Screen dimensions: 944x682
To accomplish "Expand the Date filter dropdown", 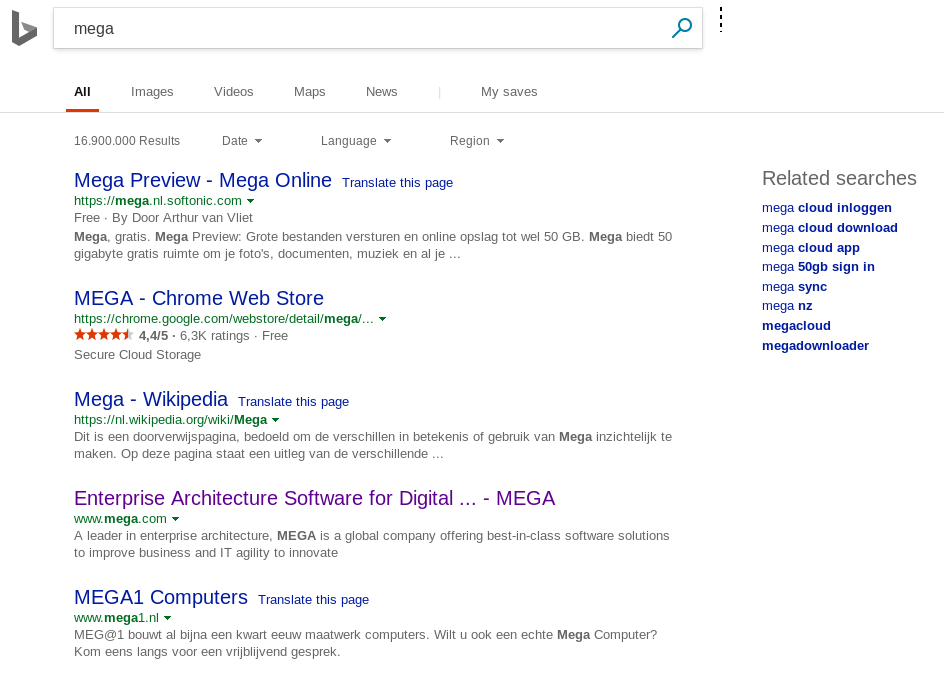I will pos(242,141).
